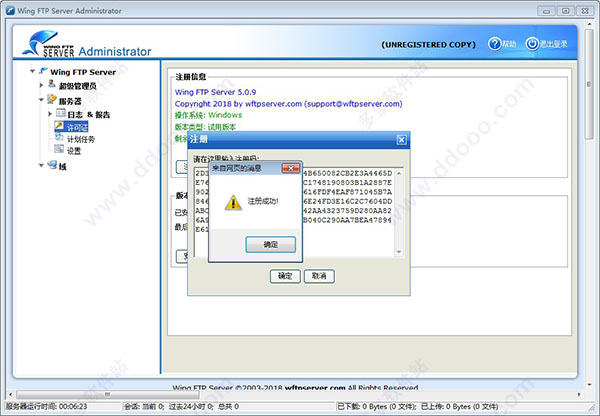The image size is (600, 416).
Task: Select the 超级管理员 user icon in tree
Action: (x=52, y=84)
